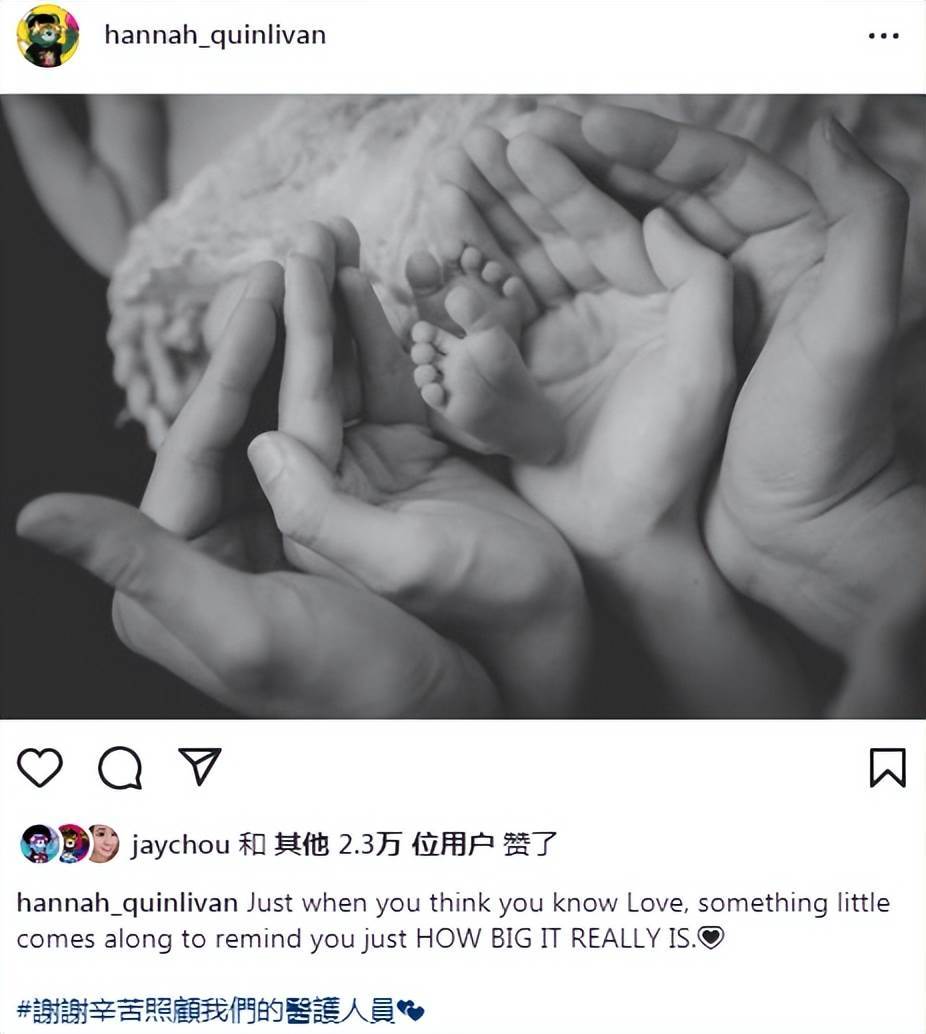
Task: Click the first liker avatar thumbnail
Action: tap(38, 843)
